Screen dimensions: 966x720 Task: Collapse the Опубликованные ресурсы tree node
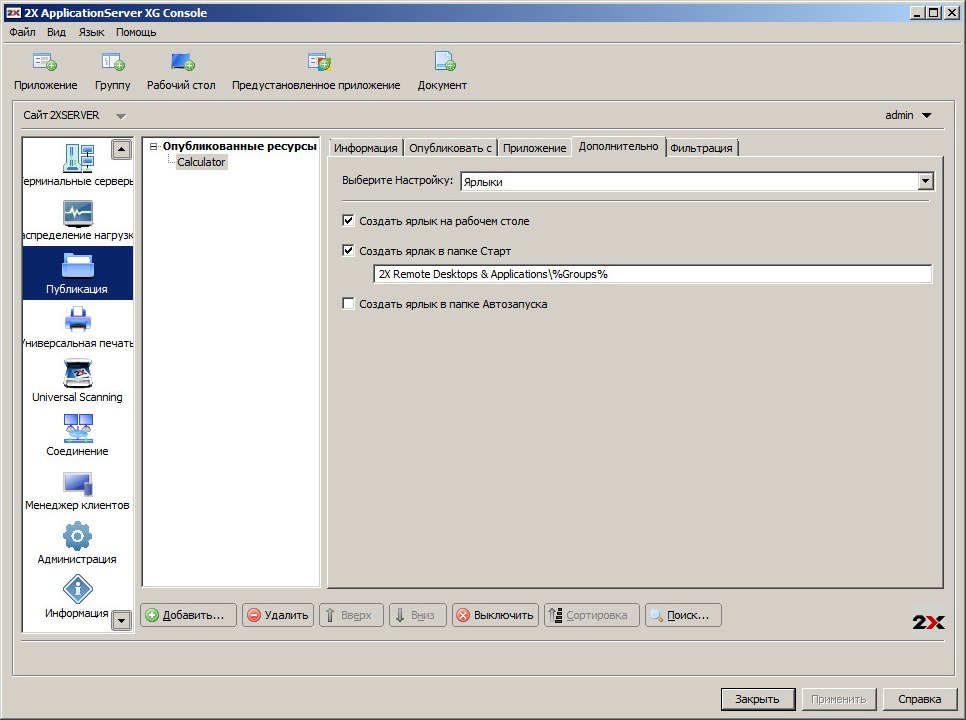[x=153, y=147]
